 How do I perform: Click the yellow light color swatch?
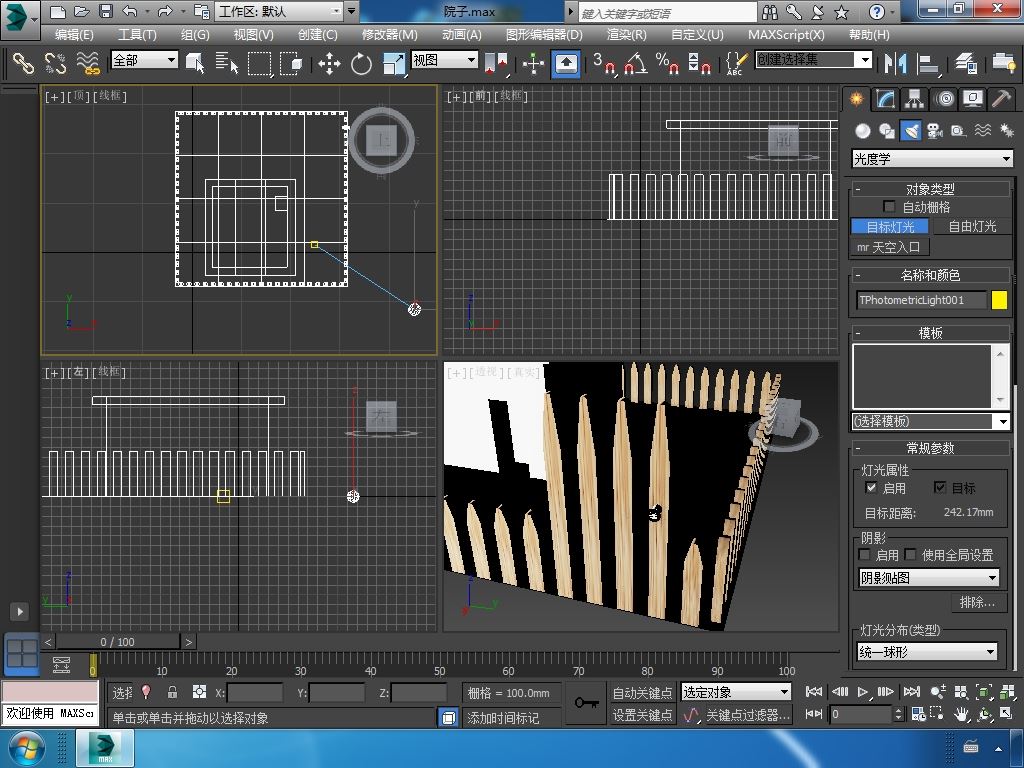(999, 300)
